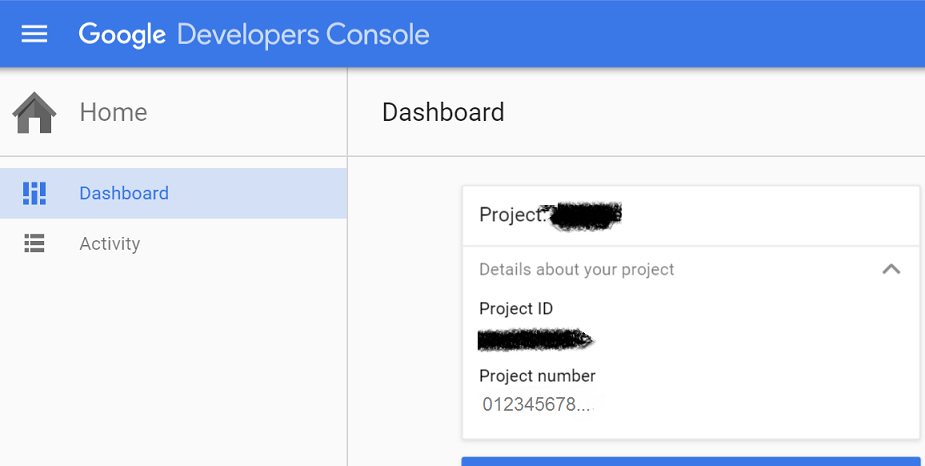The width and height of the screenshot is (925, 466).
Task: Select the redacted Project ID value
Action: tap(535, 341)
